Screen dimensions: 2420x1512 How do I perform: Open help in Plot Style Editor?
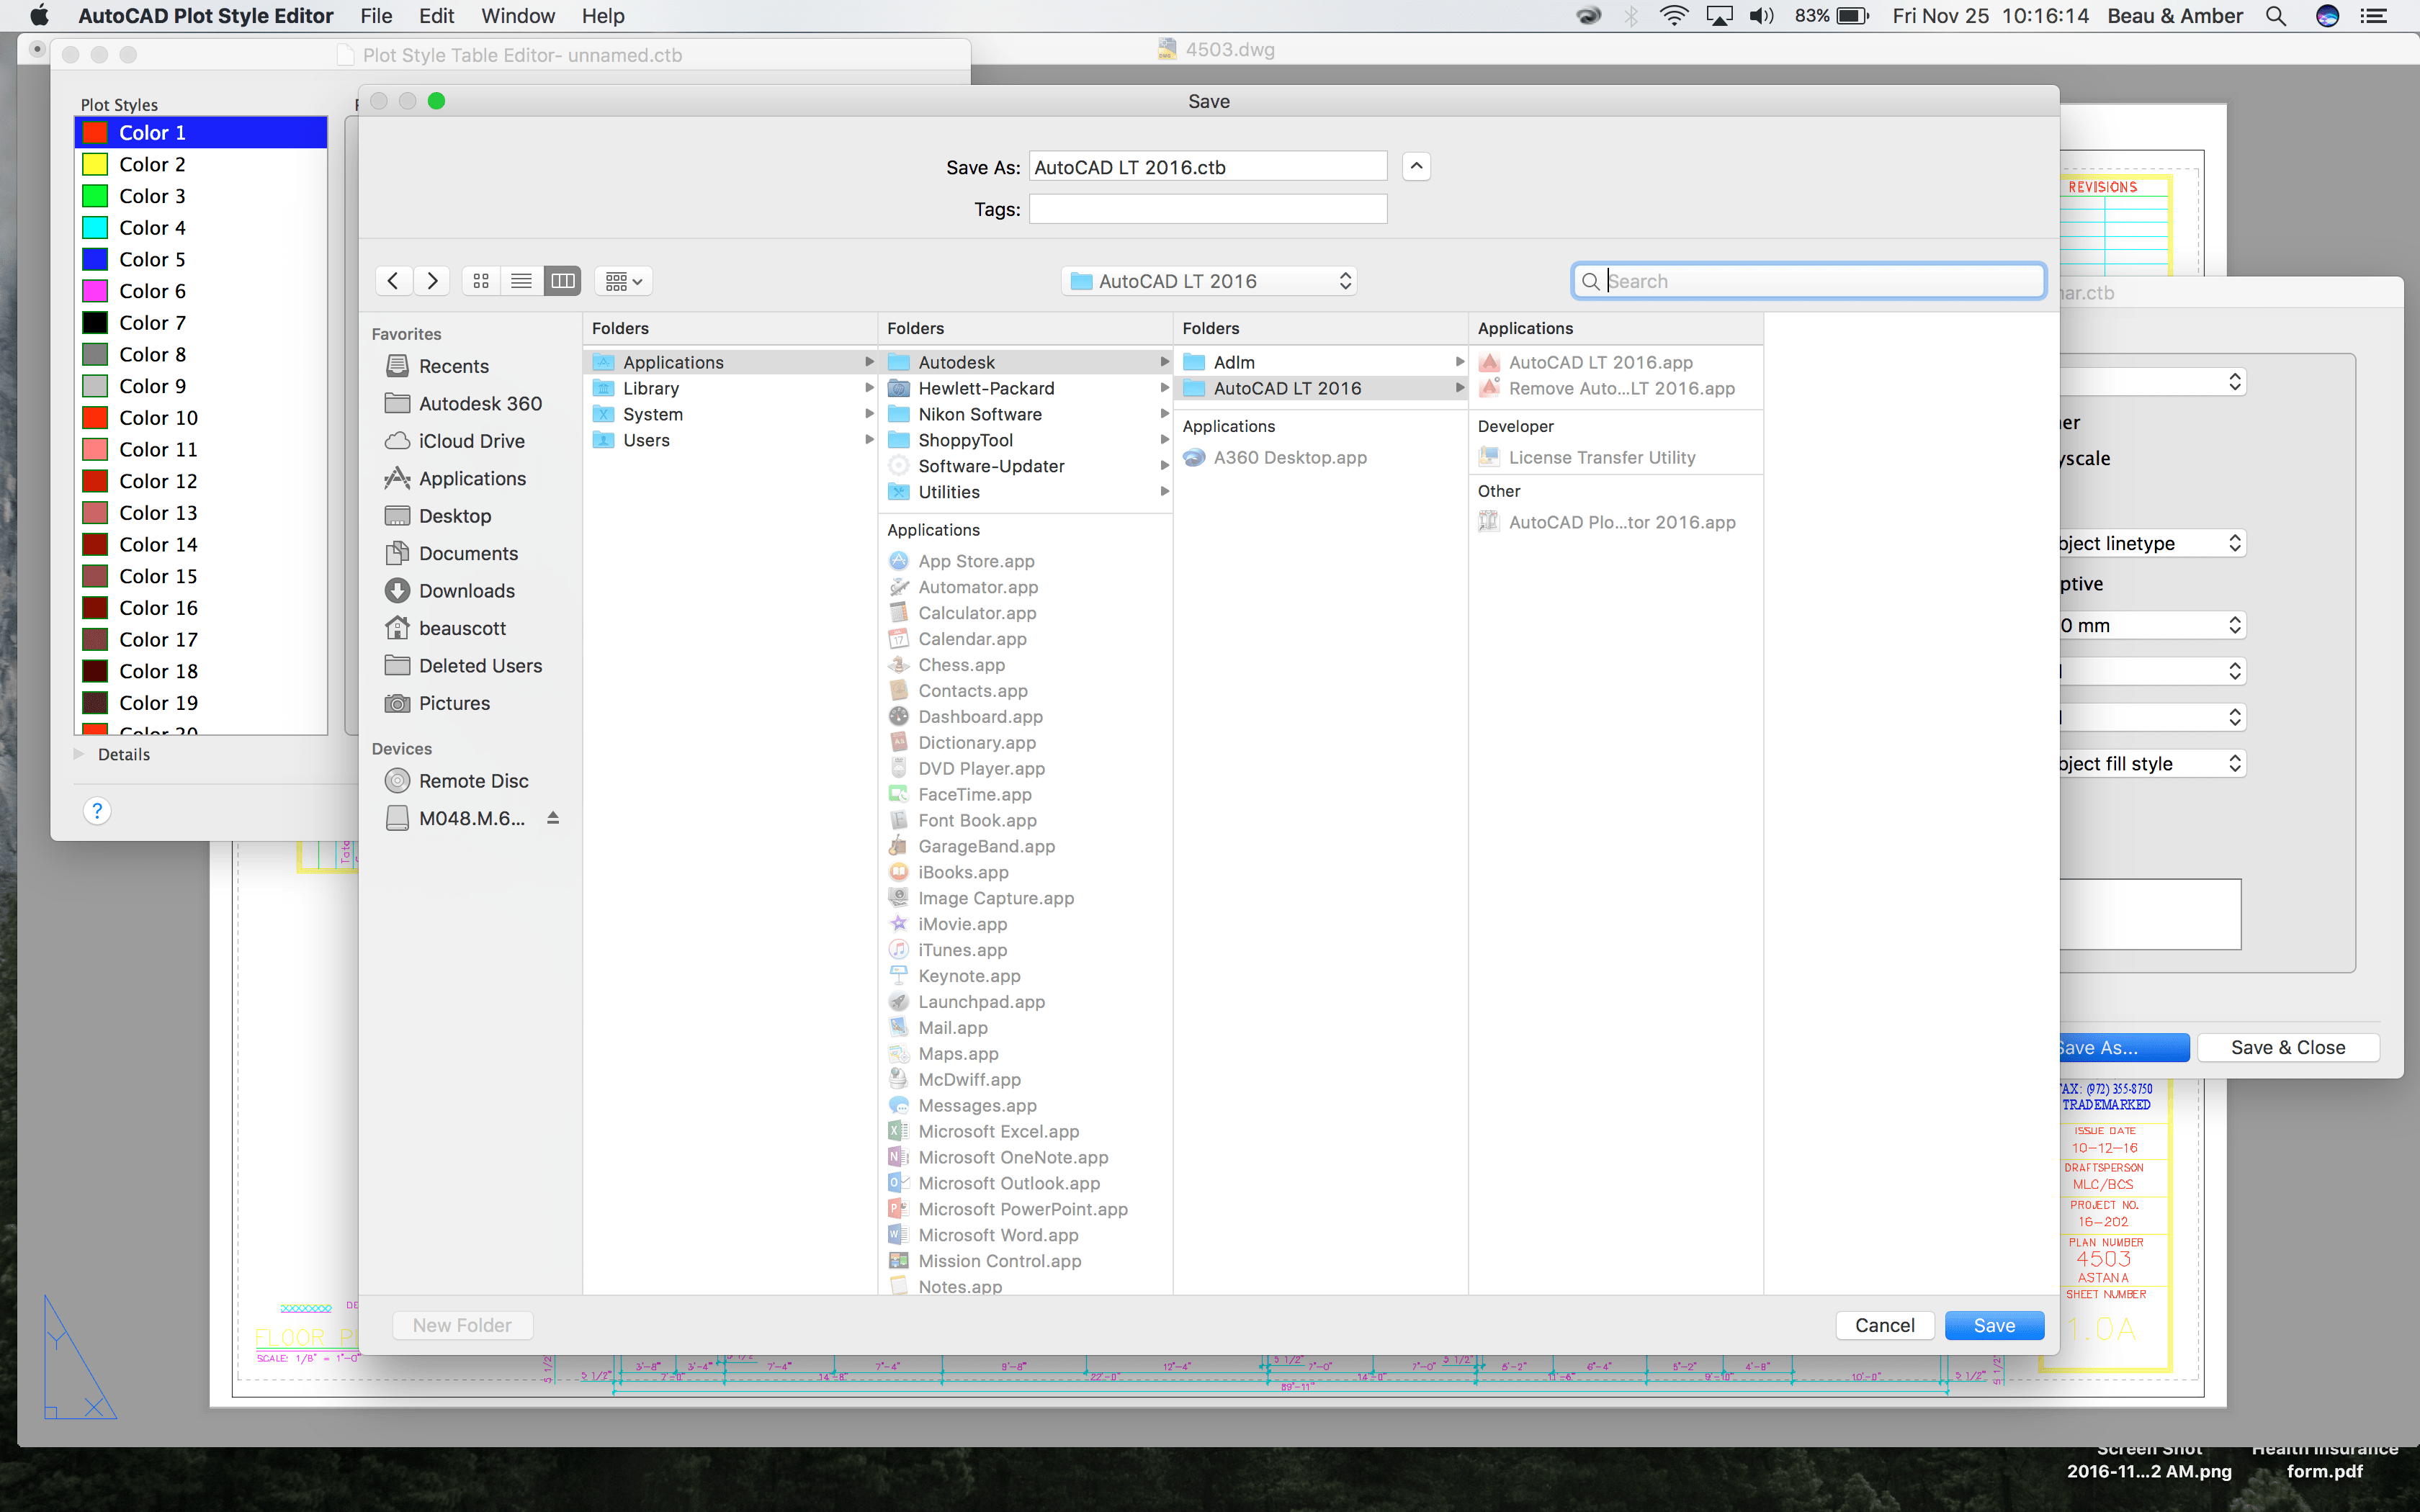point(96,811)
